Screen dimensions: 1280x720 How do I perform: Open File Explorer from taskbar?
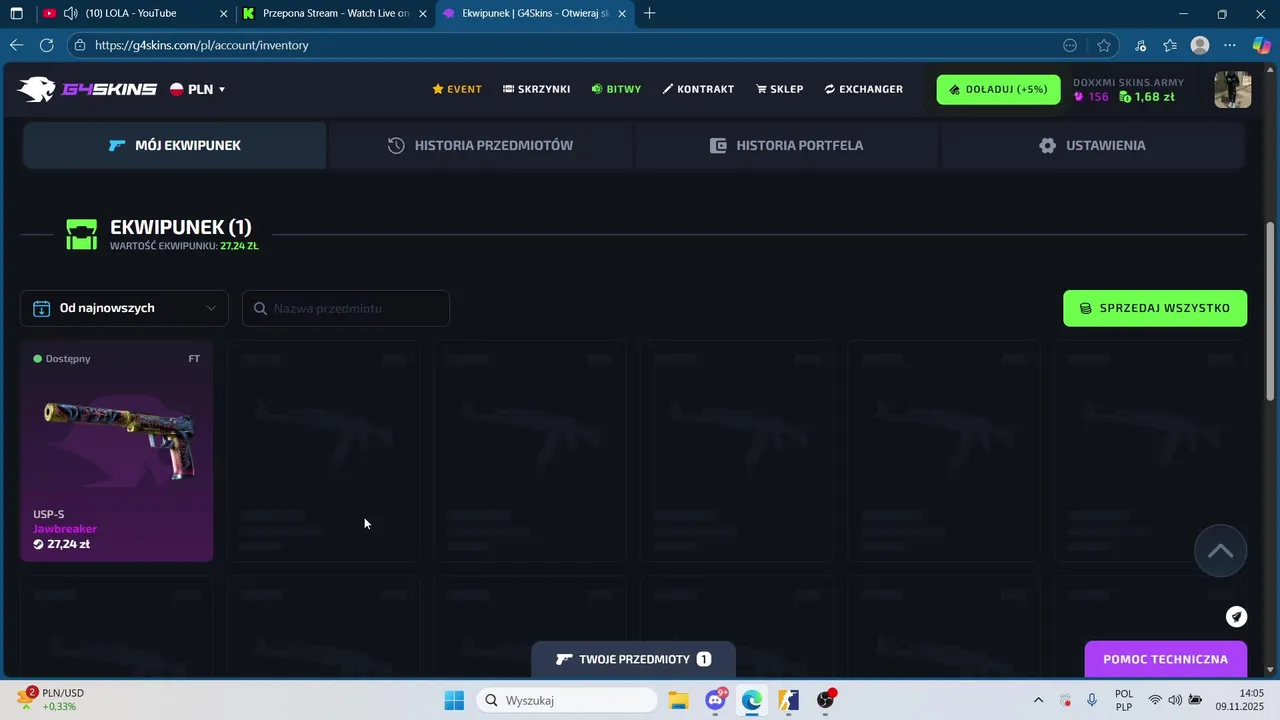click(678, 700)
